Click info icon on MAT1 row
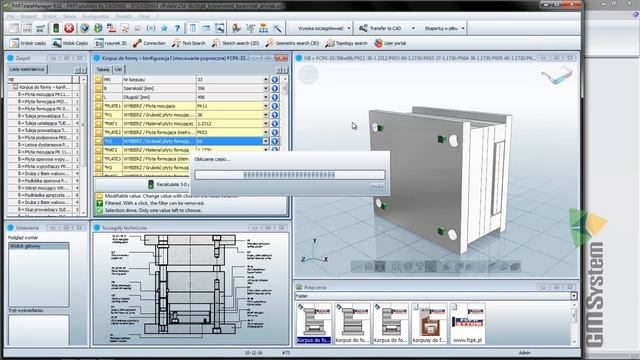 click(x=275, y=123)
